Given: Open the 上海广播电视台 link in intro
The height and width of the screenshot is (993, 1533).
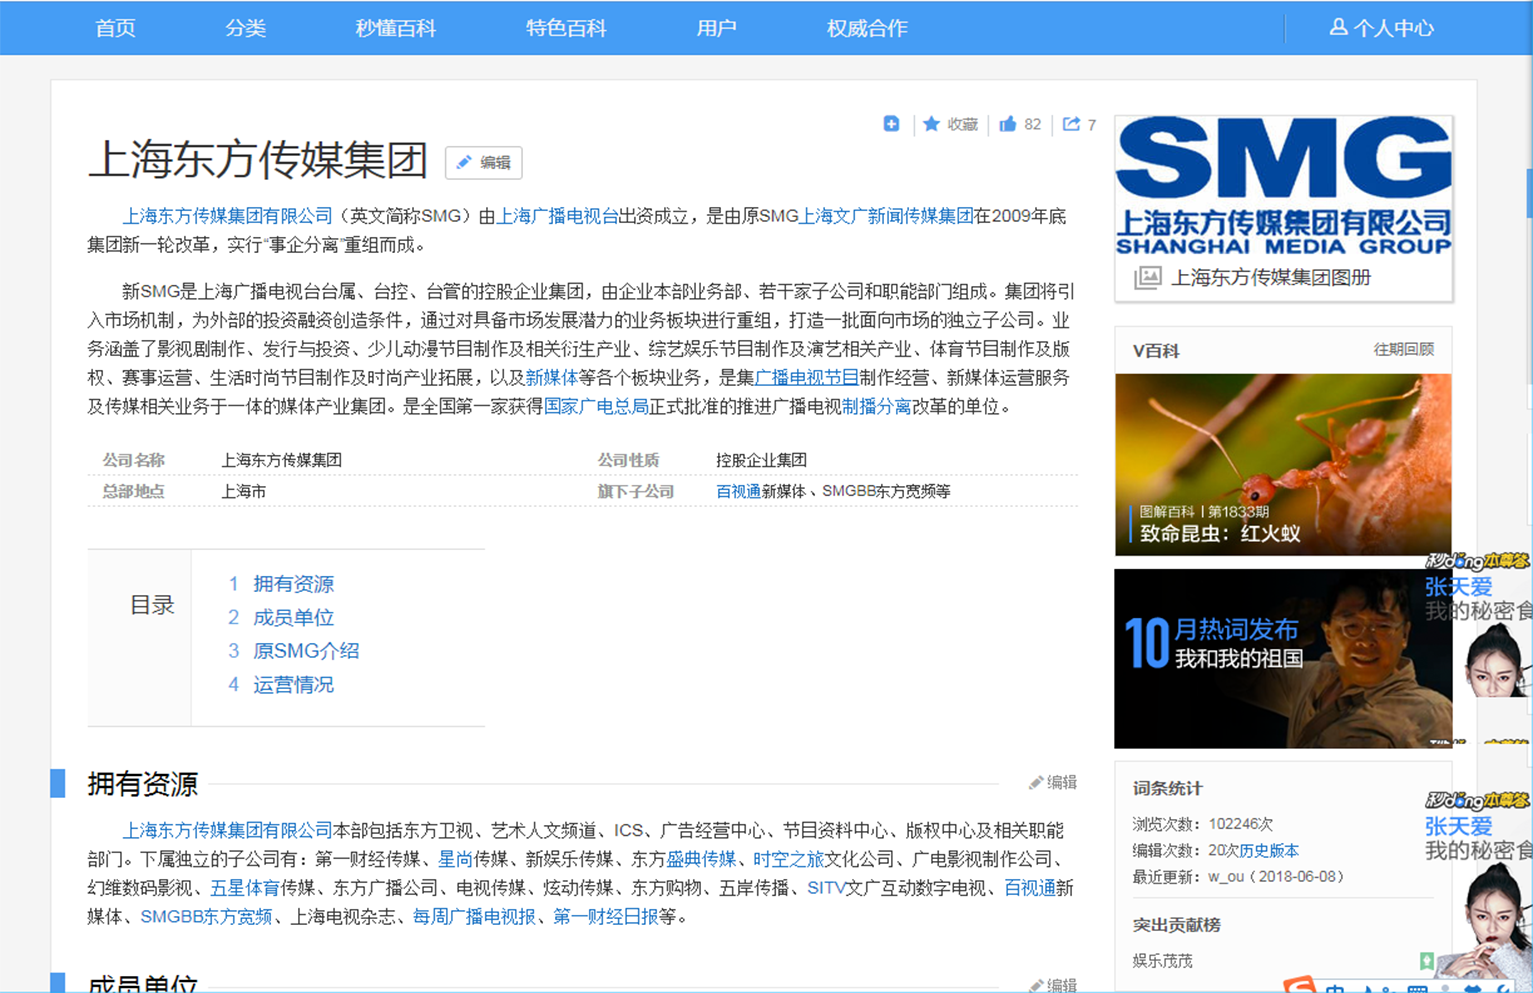Looking at the screenshot, I should (557, 216).
